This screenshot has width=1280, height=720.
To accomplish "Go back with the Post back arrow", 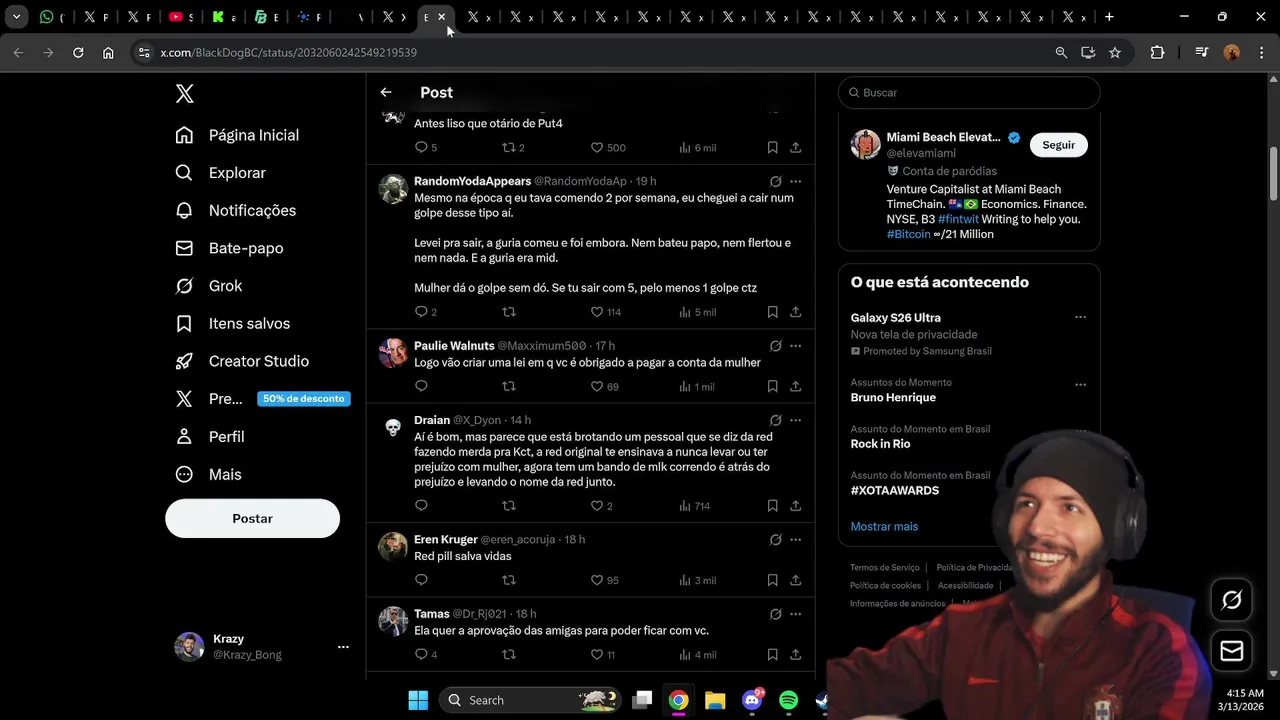I will 386,92.
